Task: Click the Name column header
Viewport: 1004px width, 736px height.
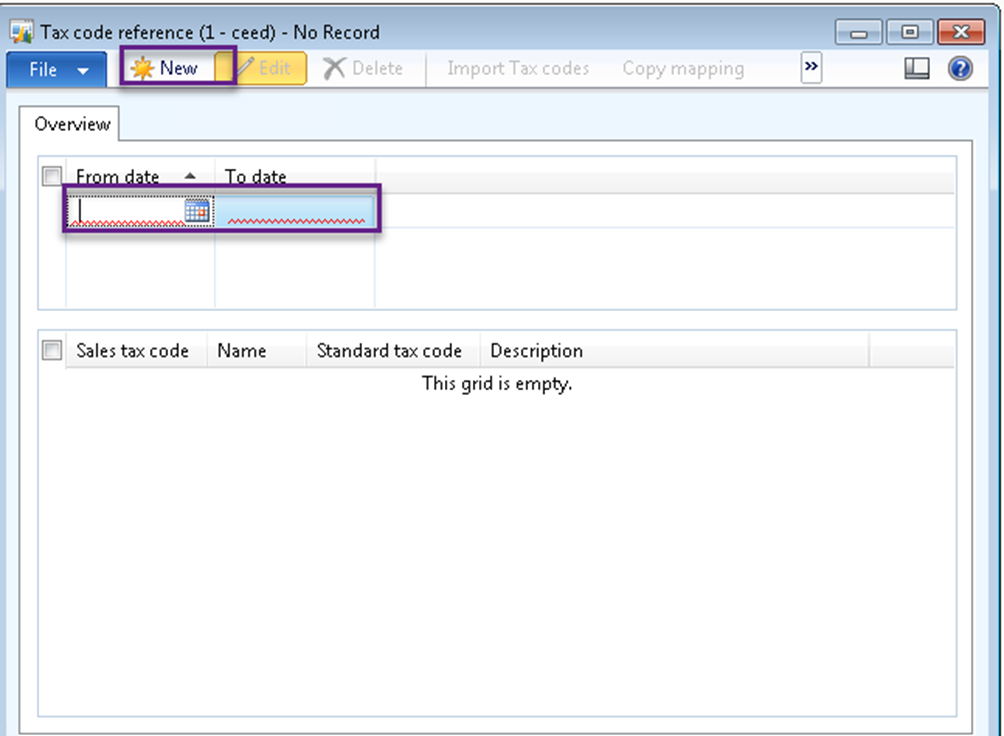Action: [x=257, y=350]
